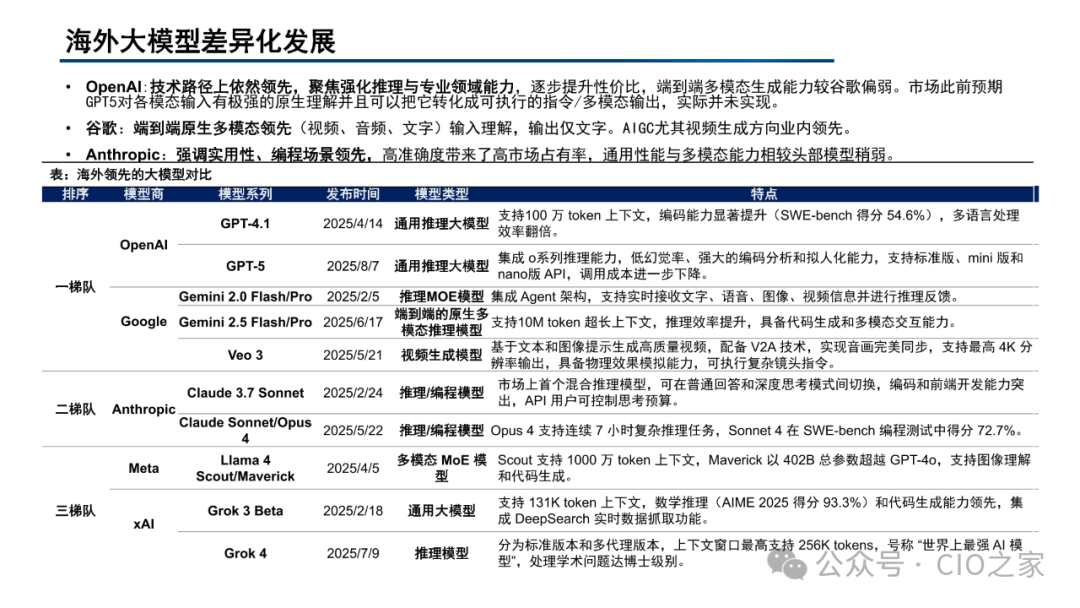Select the 模型商 column header
The image size is (1080, 608).
(x=143, y=194)
